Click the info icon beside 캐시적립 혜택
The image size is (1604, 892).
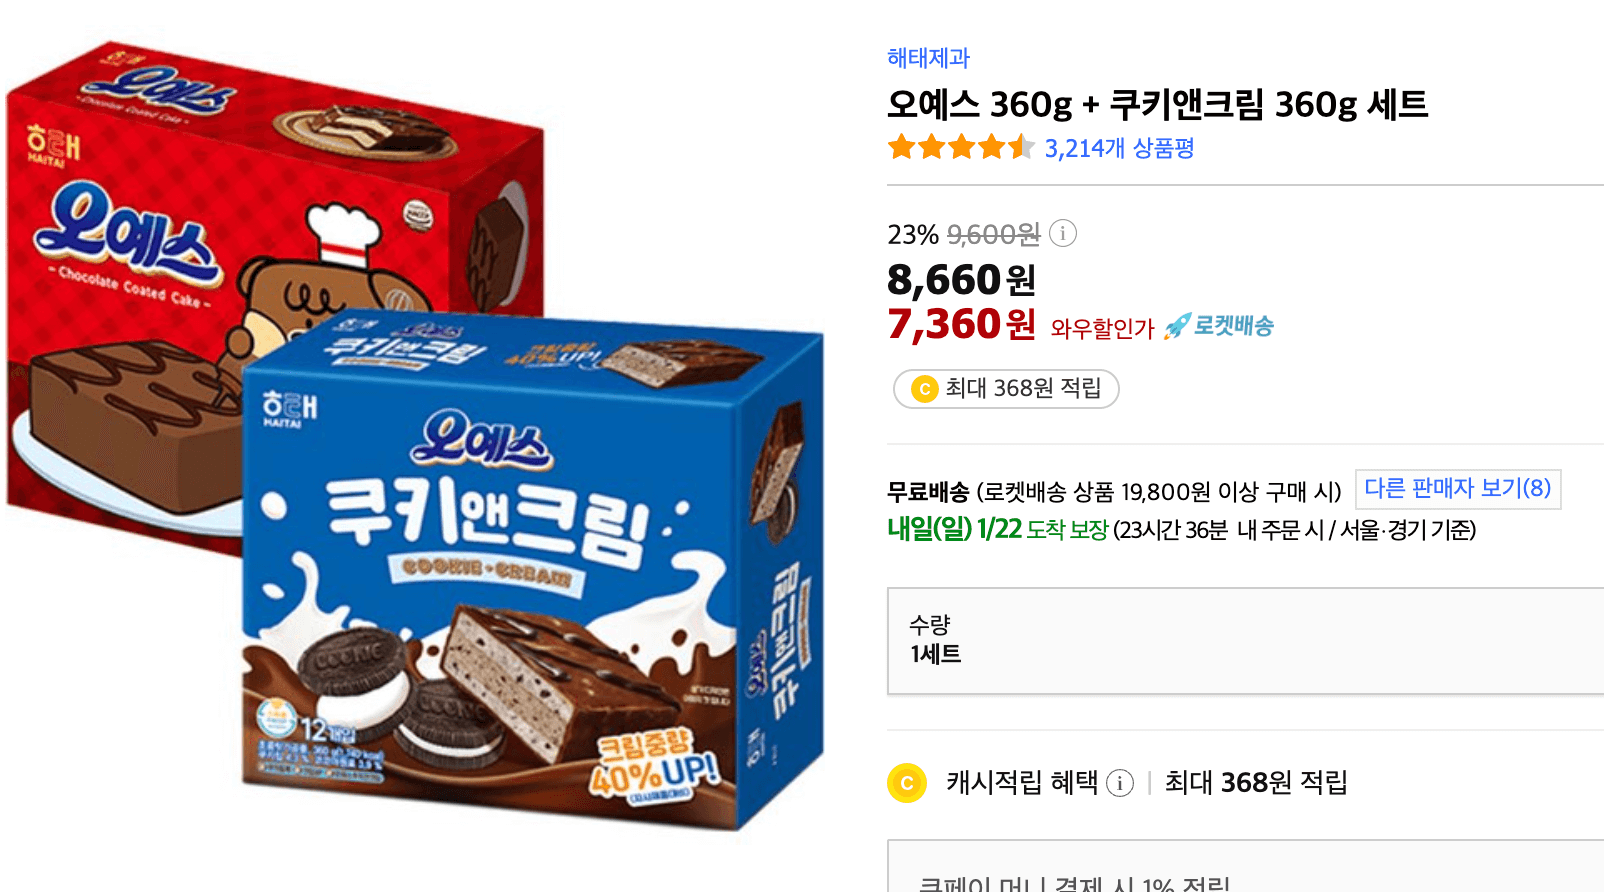tap(1120, 783)
